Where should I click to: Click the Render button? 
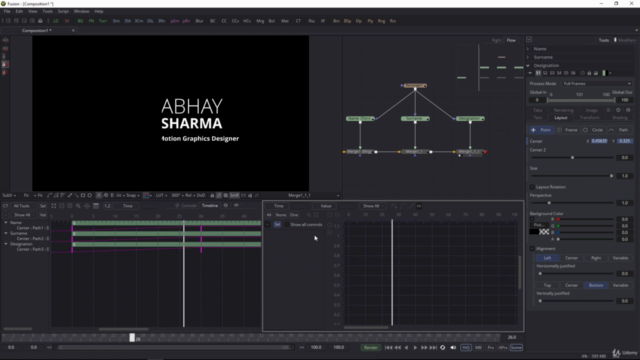[x=371, y=348]
